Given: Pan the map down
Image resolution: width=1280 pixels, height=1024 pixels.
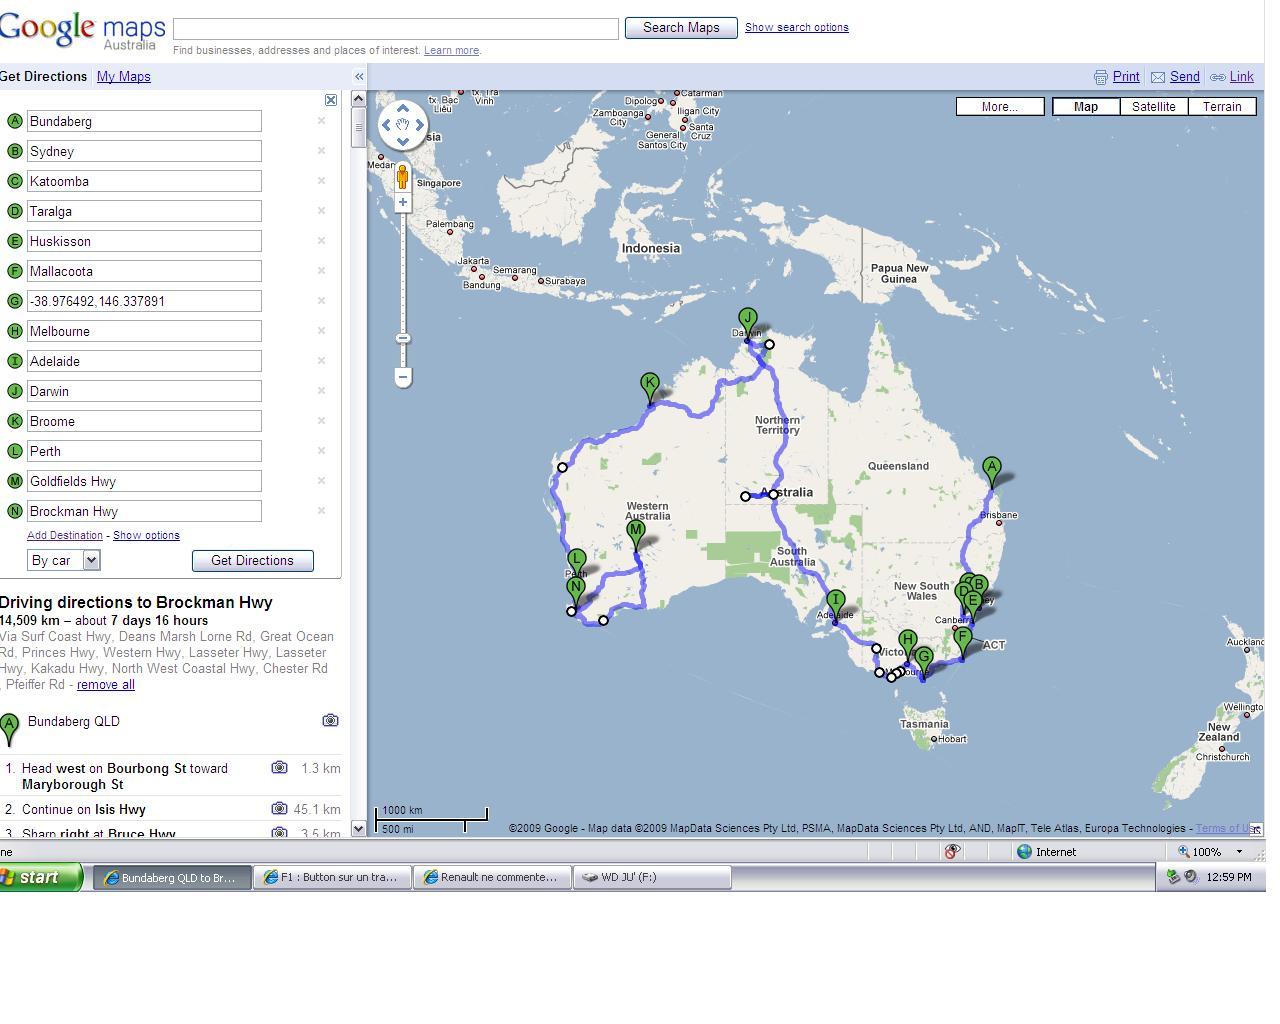Looking at the screenshot, I should 403,141.
